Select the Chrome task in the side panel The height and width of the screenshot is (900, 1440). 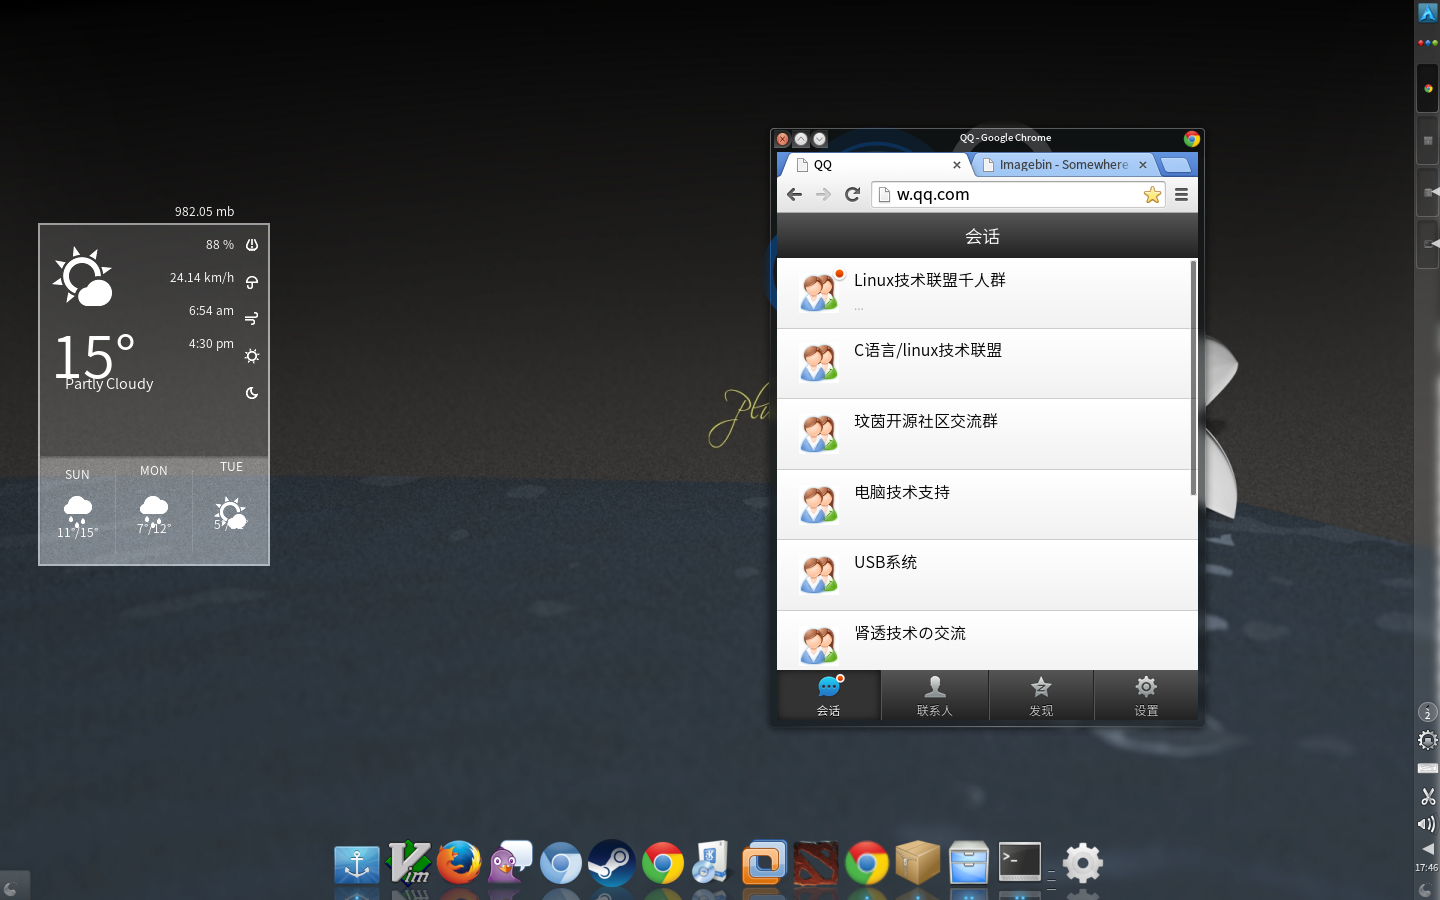[1428, 88]
